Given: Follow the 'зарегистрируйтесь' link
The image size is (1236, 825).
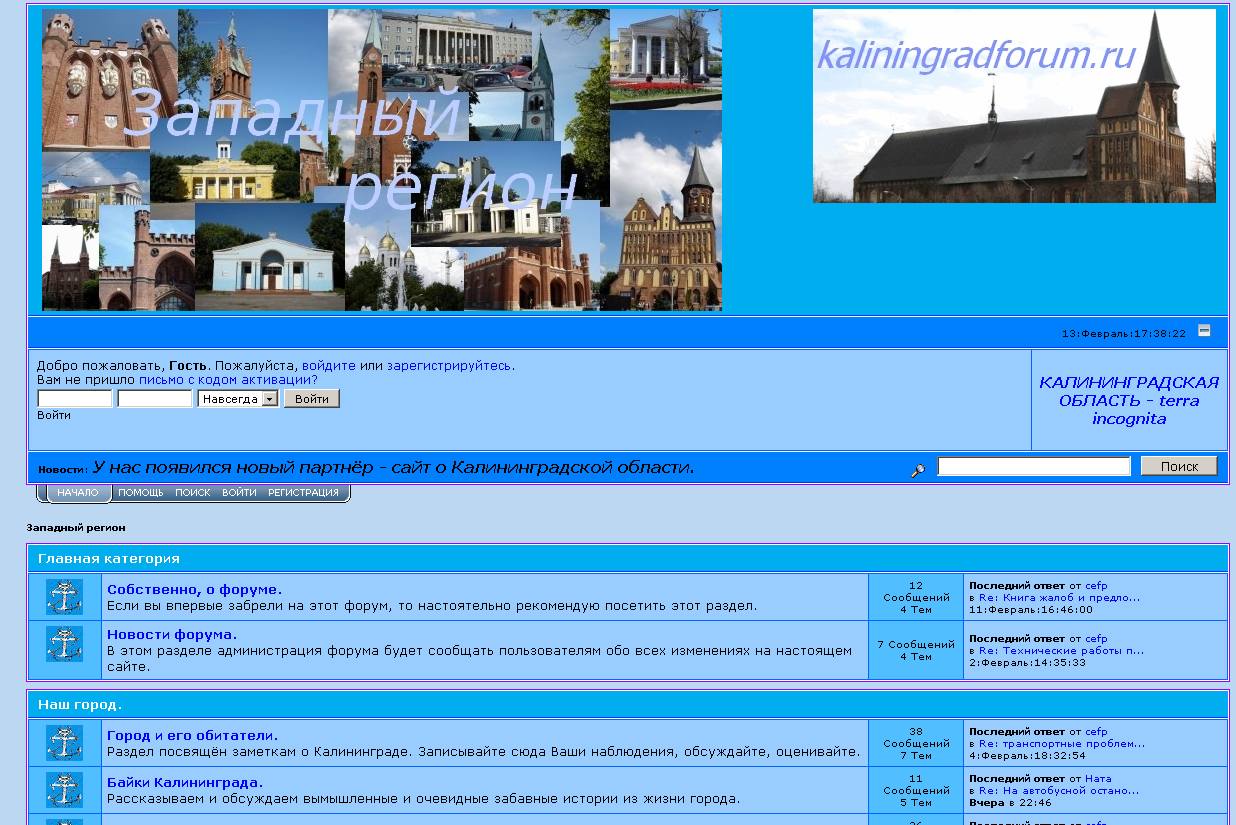Looking at the screenshot, I should point(449,366).
